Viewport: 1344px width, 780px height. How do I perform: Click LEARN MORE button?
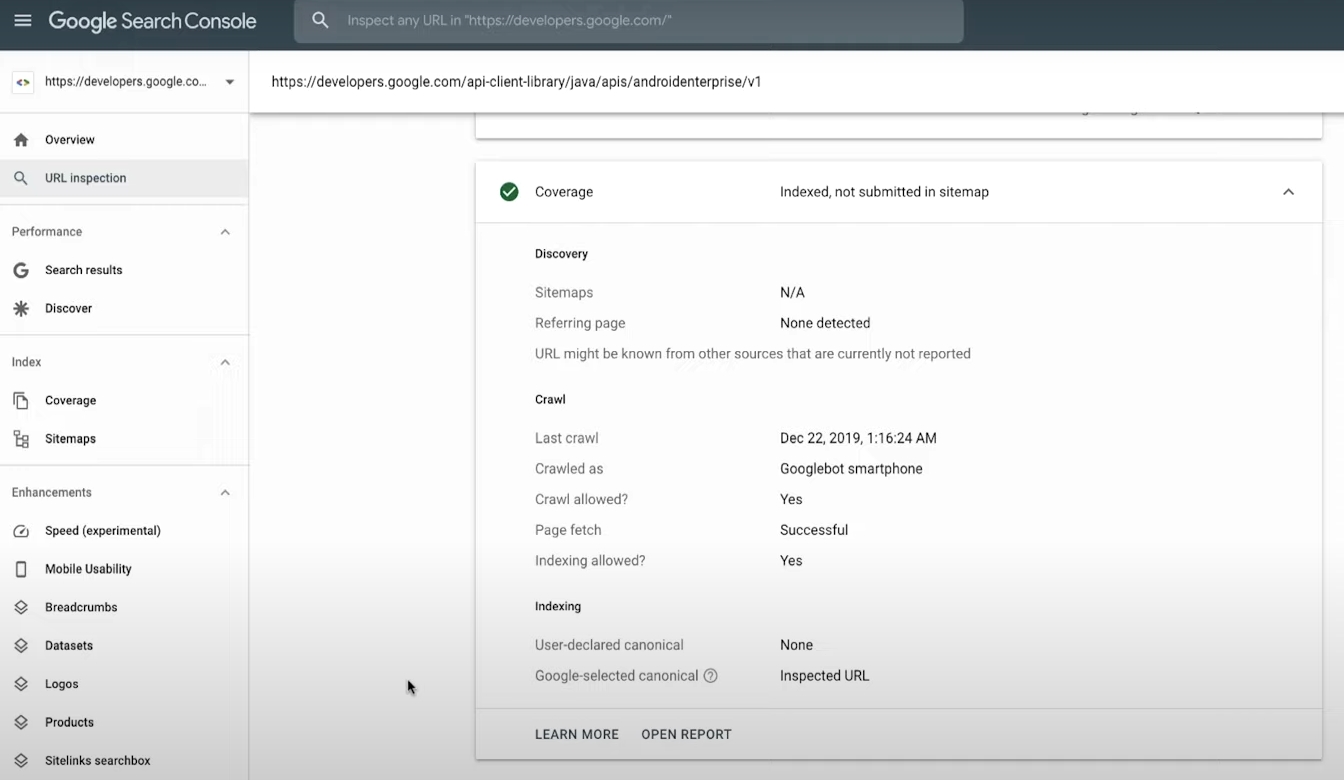577,734
